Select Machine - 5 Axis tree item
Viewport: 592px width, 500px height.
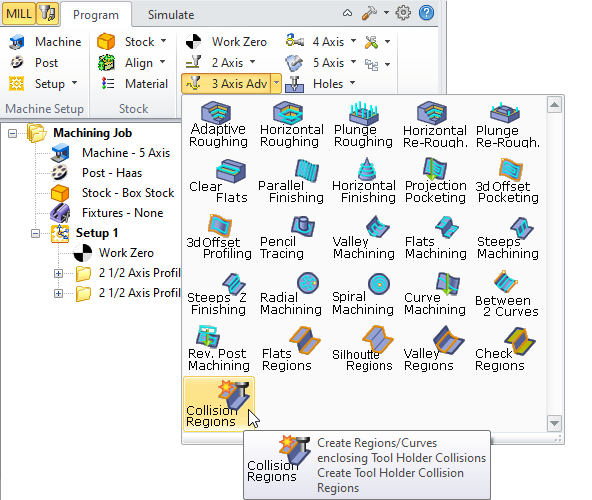[x=110, y=153]
